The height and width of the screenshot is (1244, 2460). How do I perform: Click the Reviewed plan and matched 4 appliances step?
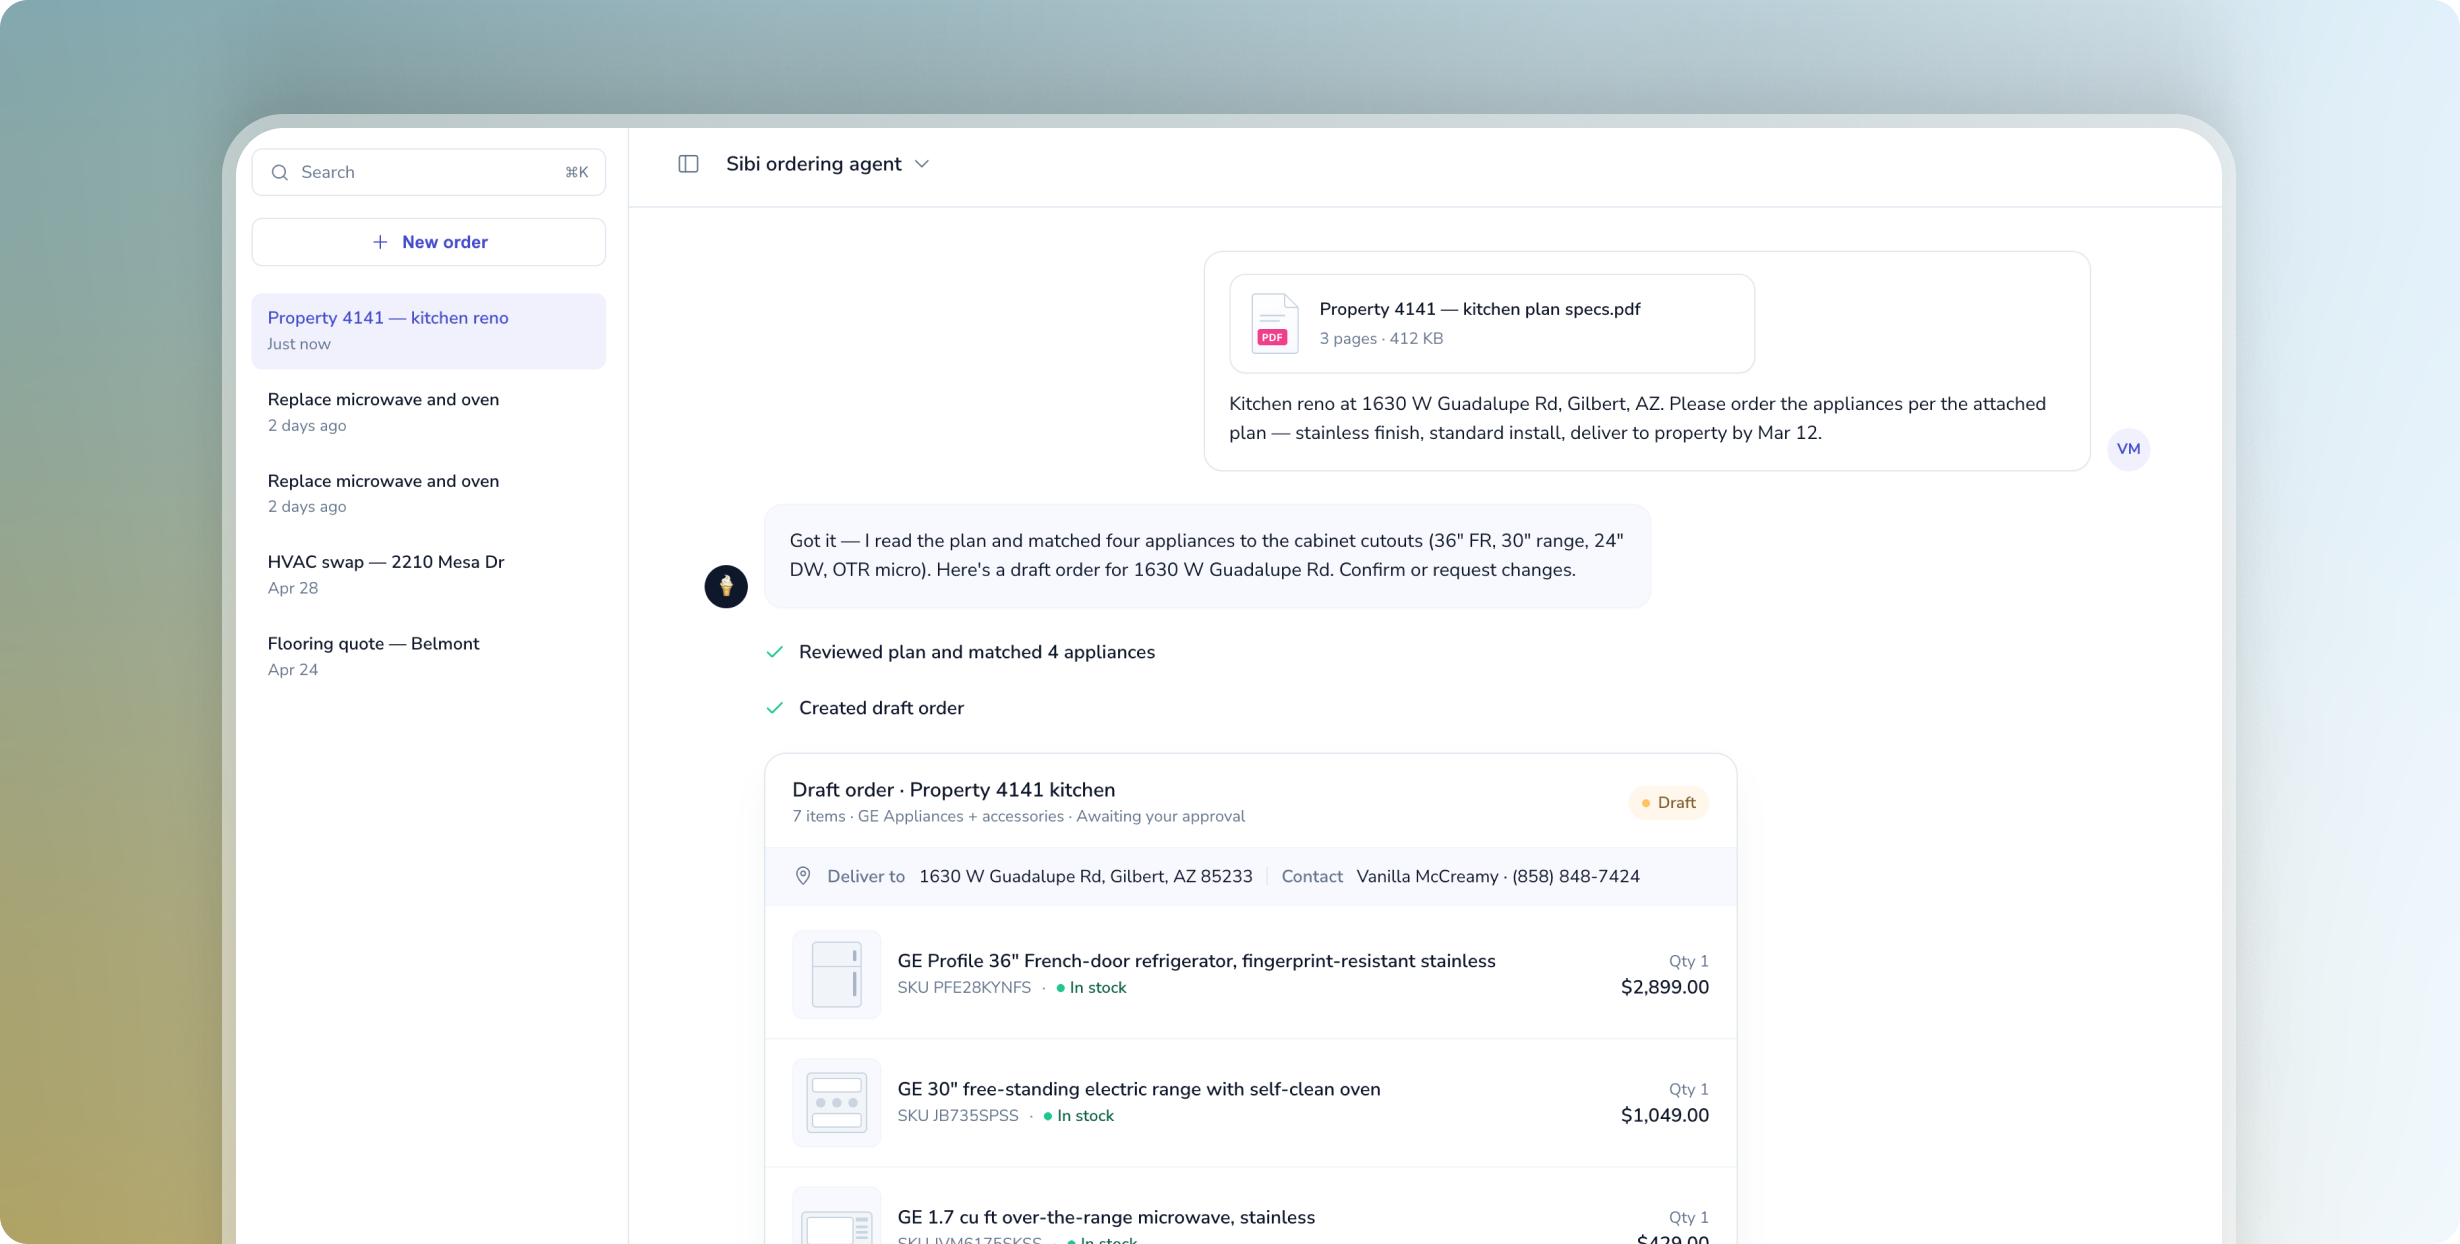coord(976,652)
